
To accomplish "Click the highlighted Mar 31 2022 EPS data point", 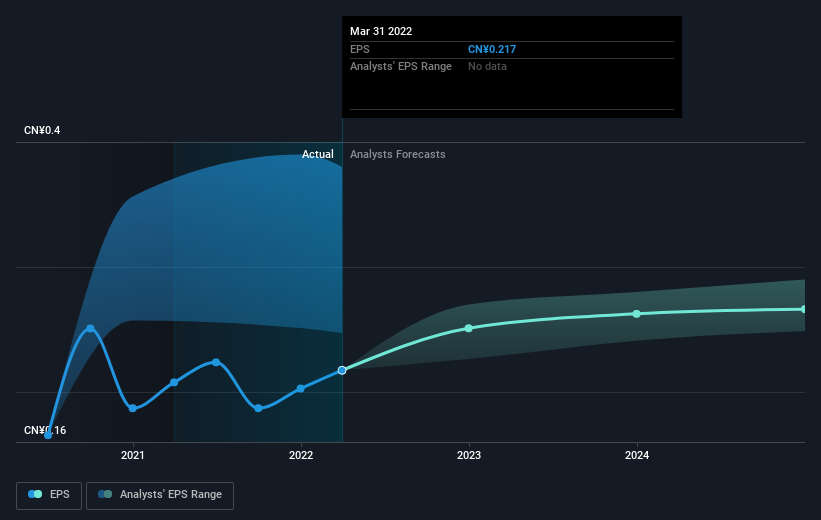I will point(342,370).
